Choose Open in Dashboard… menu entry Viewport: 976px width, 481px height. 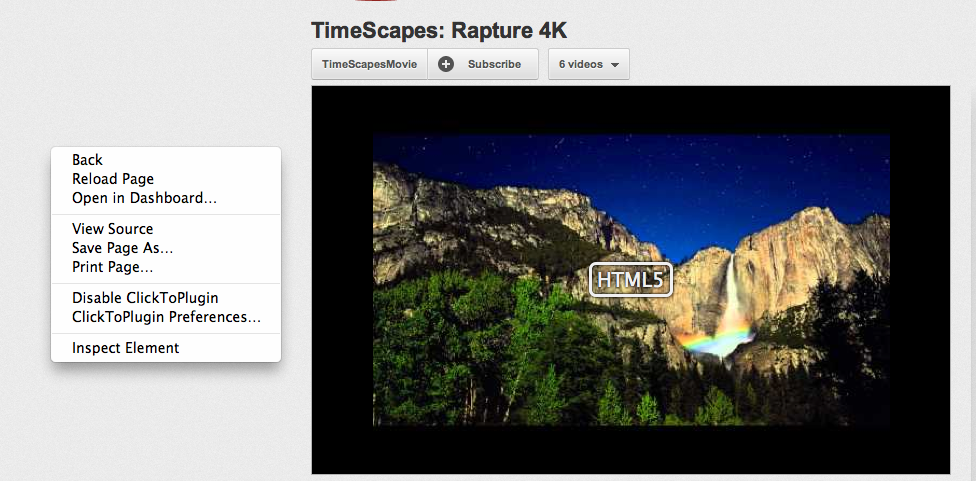tap(166, 198)
